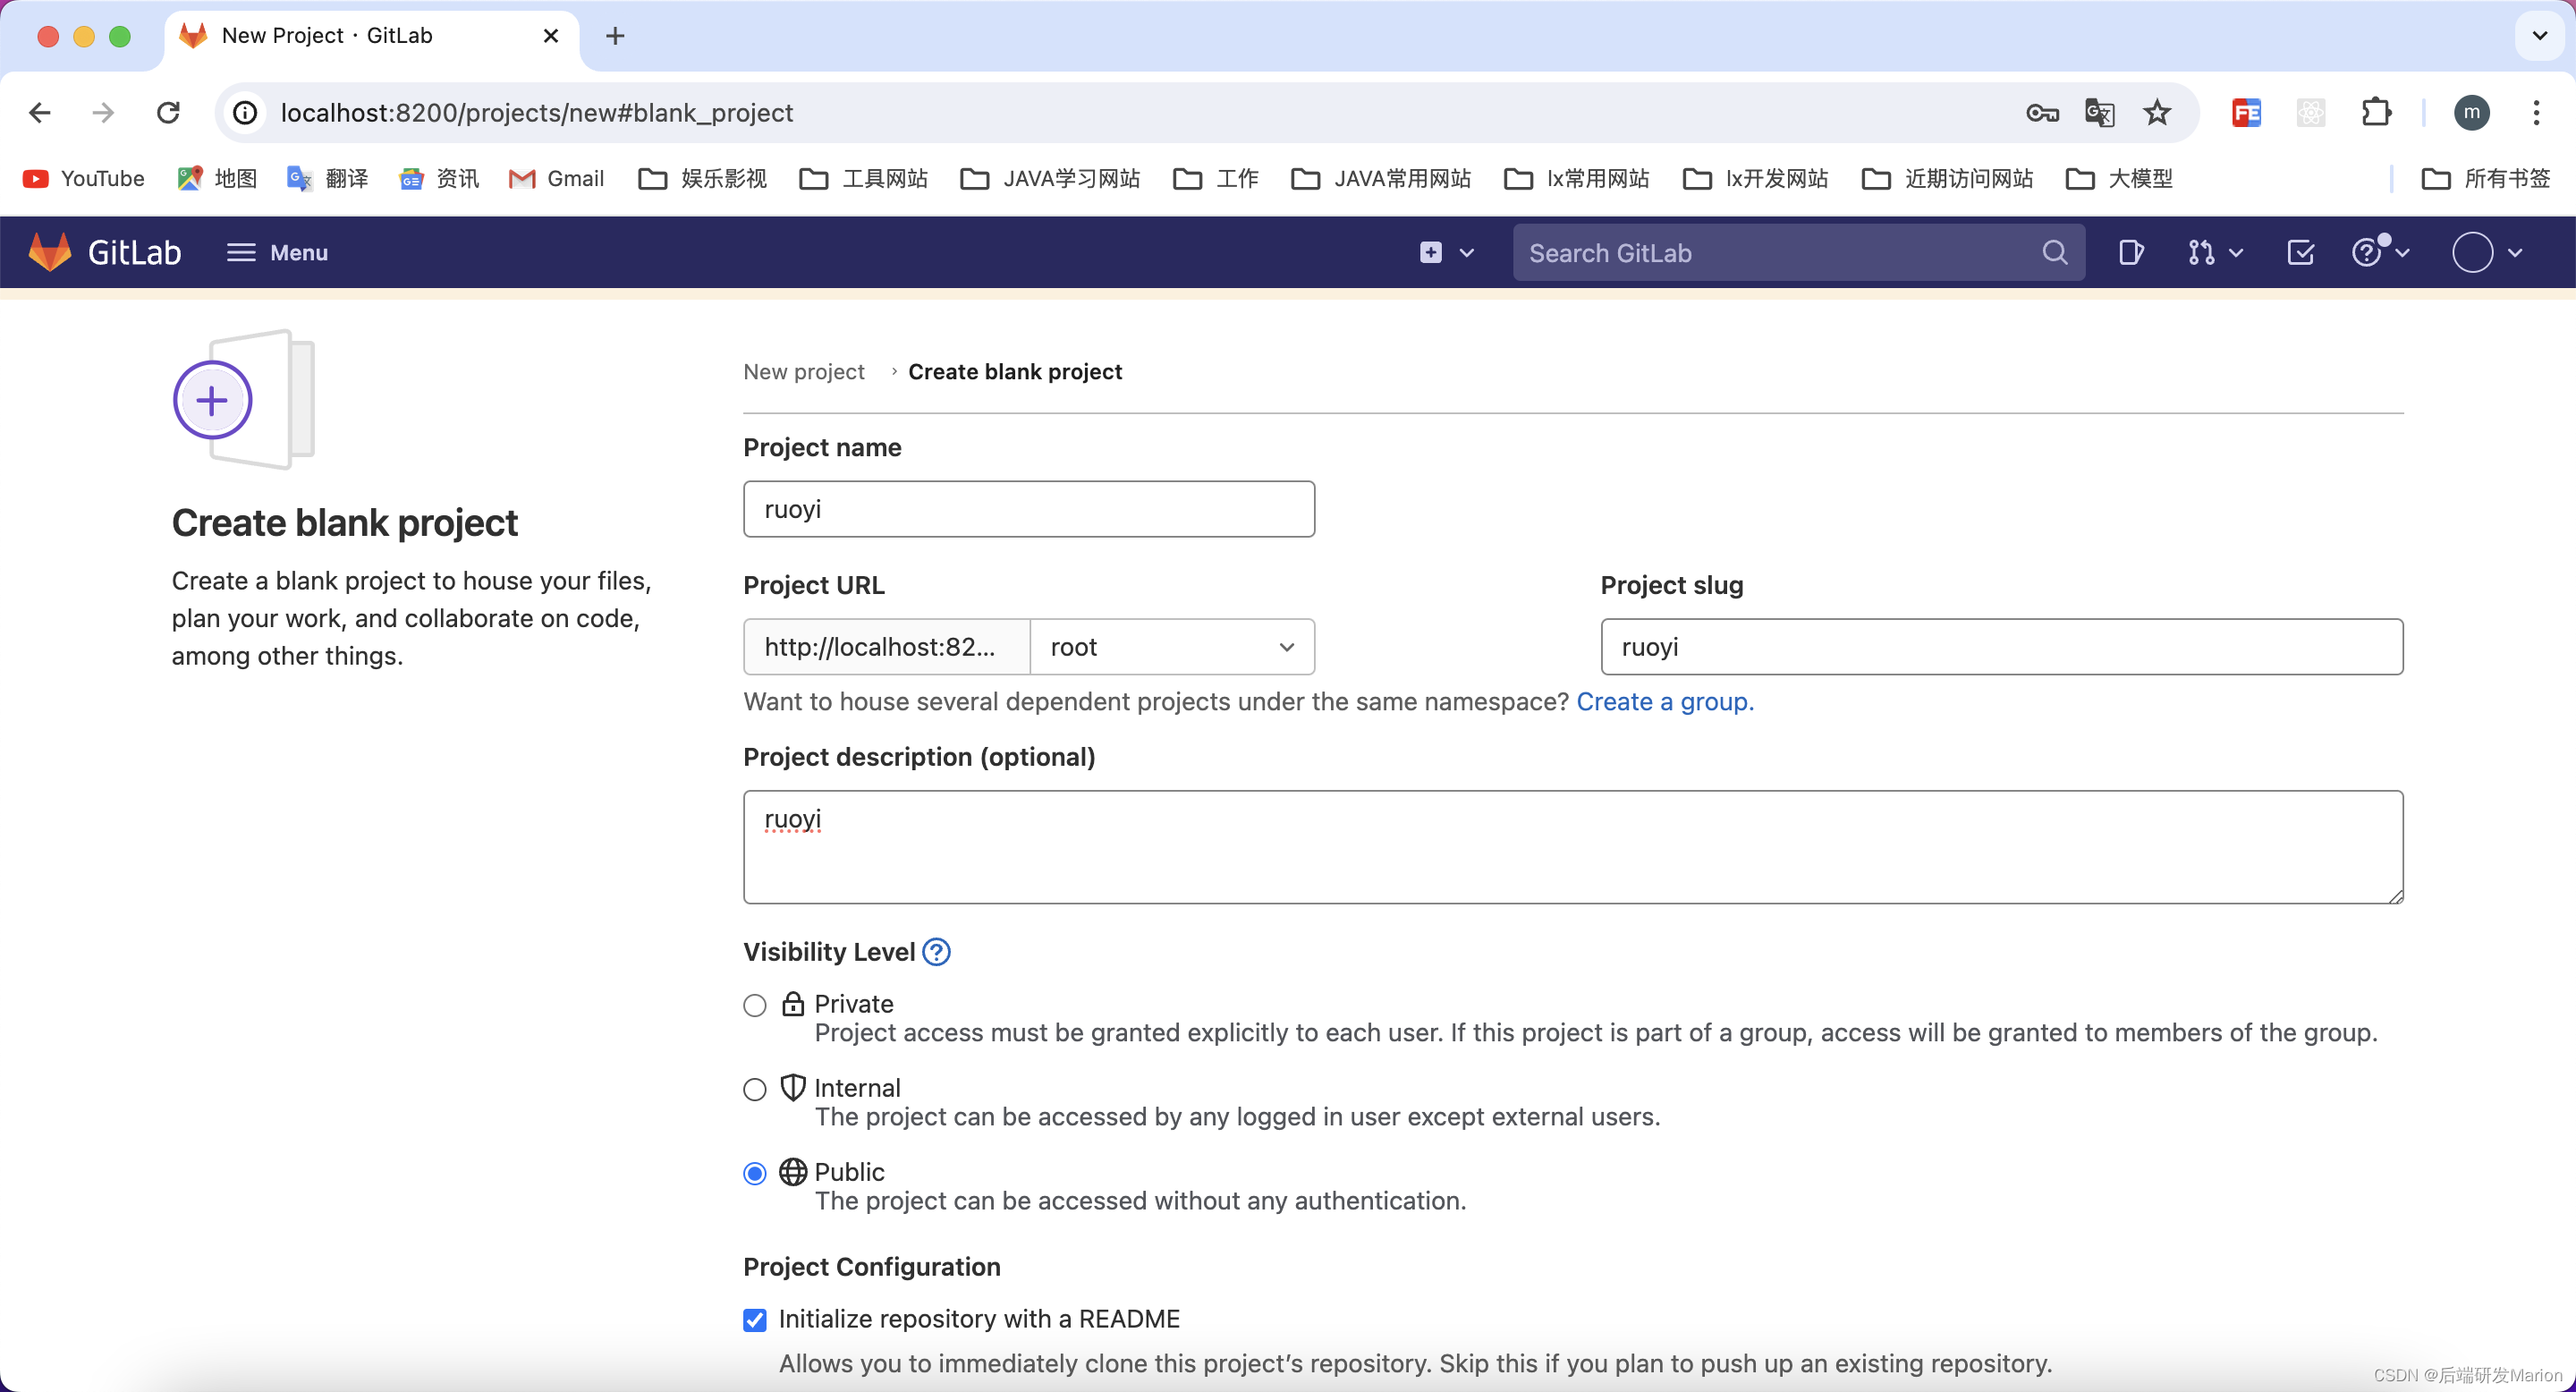Uncheck Initialize repository with a README
This screenshot has height=1392, width=2576.
tap(754, 1319)
